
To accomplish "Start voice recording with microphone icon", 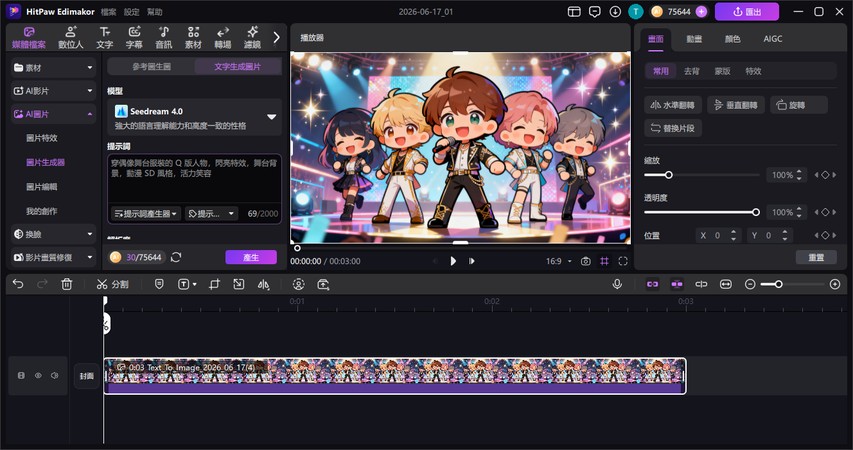I will (x=617, y=284).
